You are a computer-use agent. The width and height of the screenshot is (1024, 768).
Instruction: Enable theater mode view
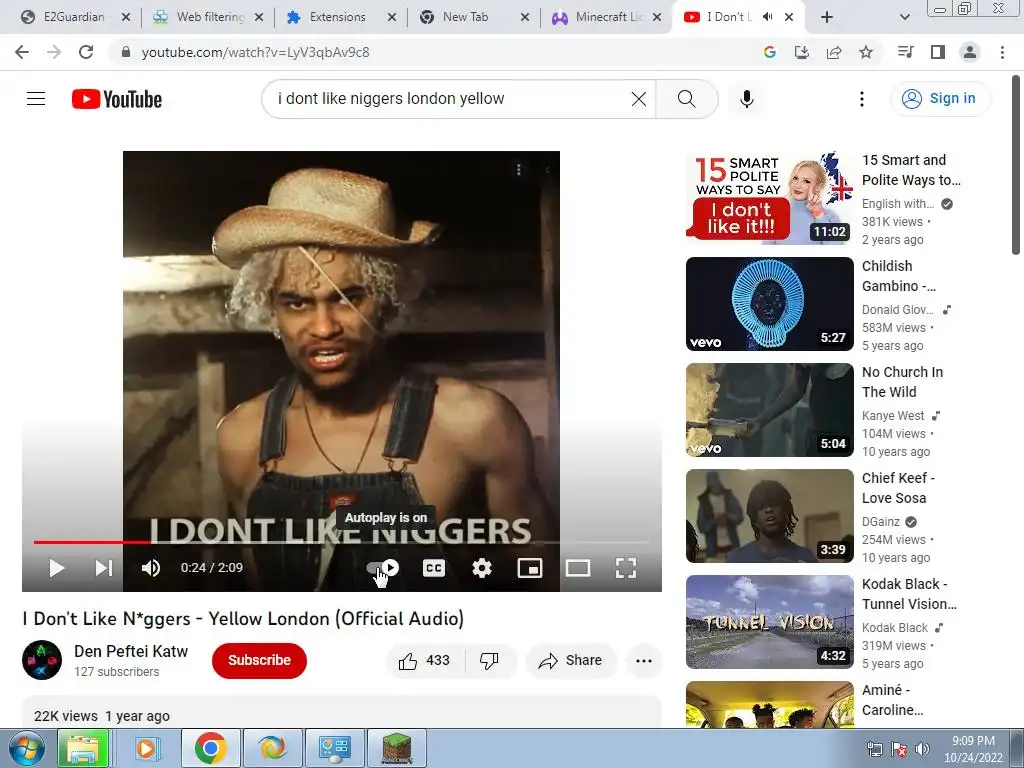click(x=578, y=568)
